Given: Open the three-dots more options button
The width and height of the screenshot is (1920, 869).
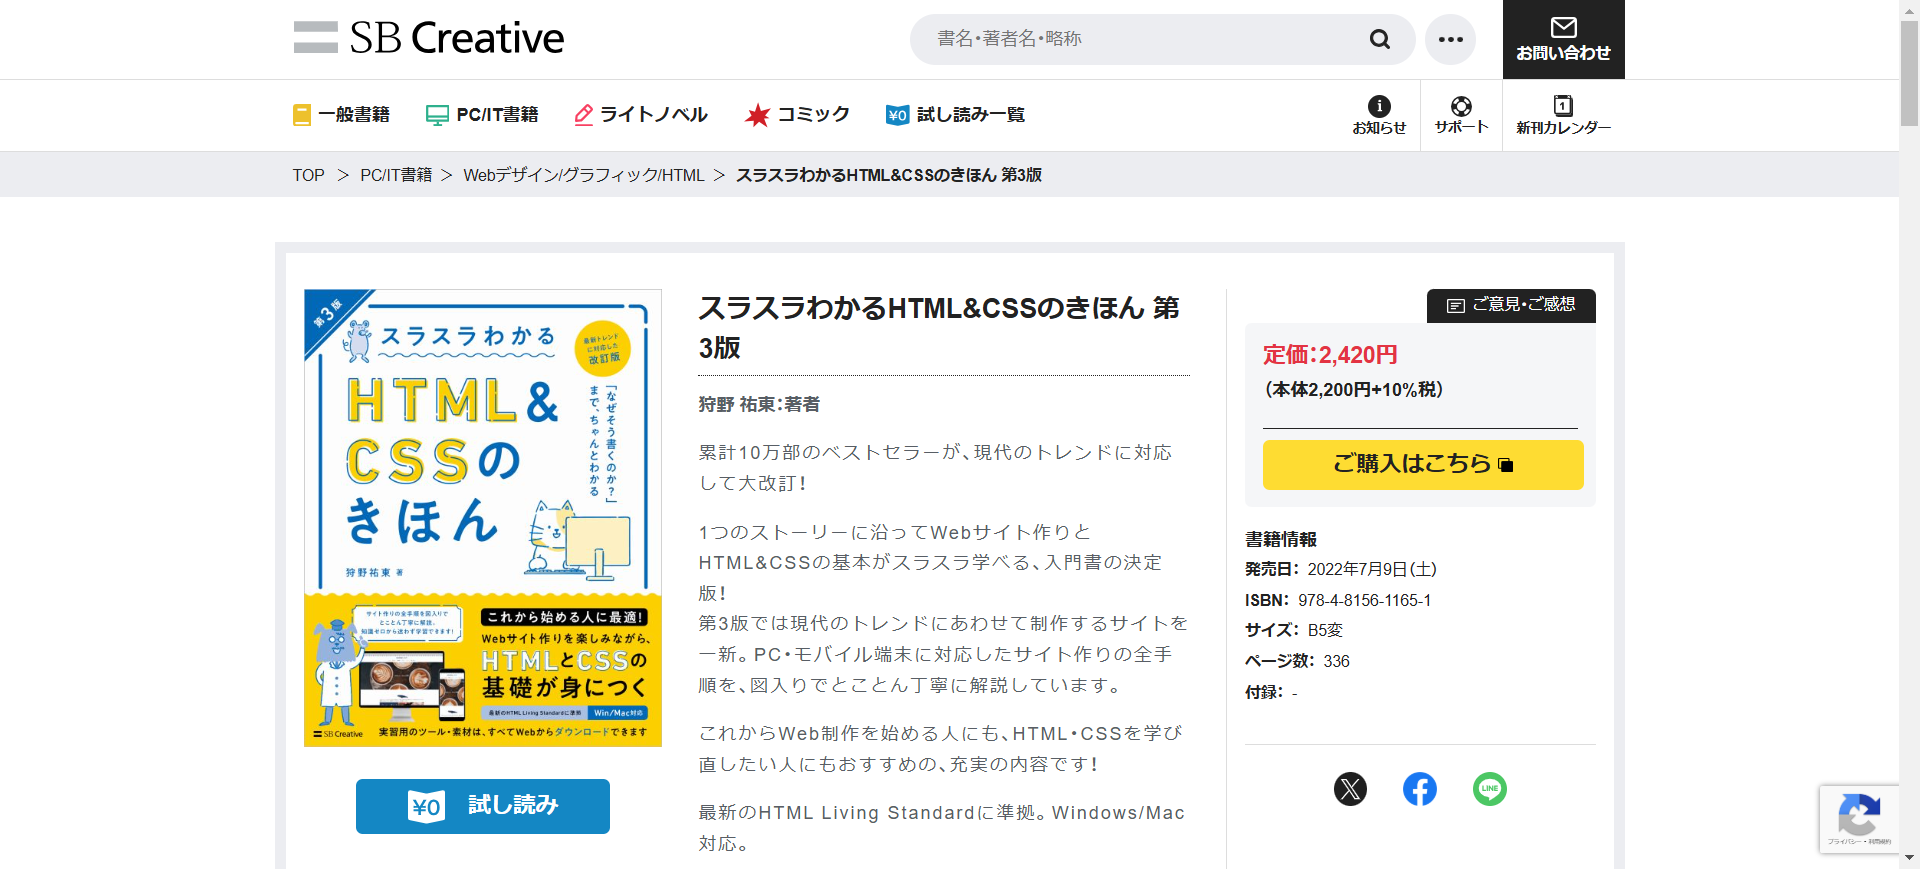Looking at the screenshot, I should tap(1450, 39).
